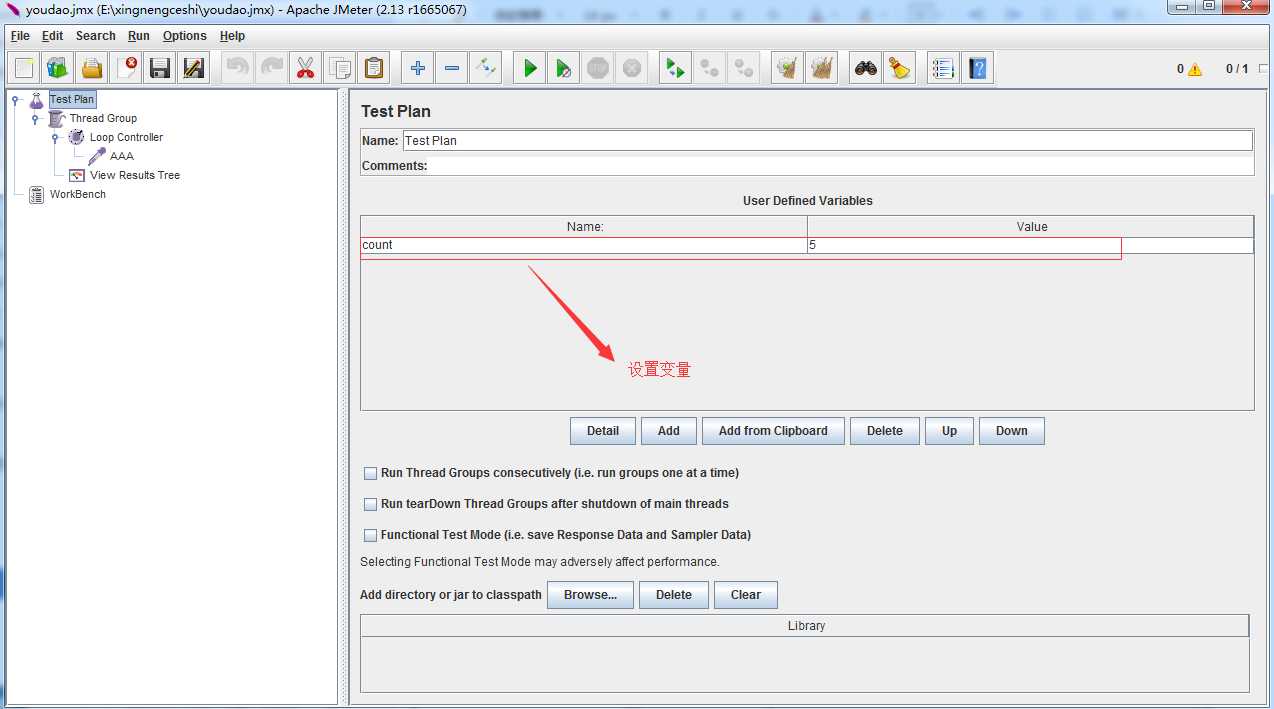Click the Remote Stop All icon
The width and height of the screenshot is (1274, 709).
coord(710,68)
